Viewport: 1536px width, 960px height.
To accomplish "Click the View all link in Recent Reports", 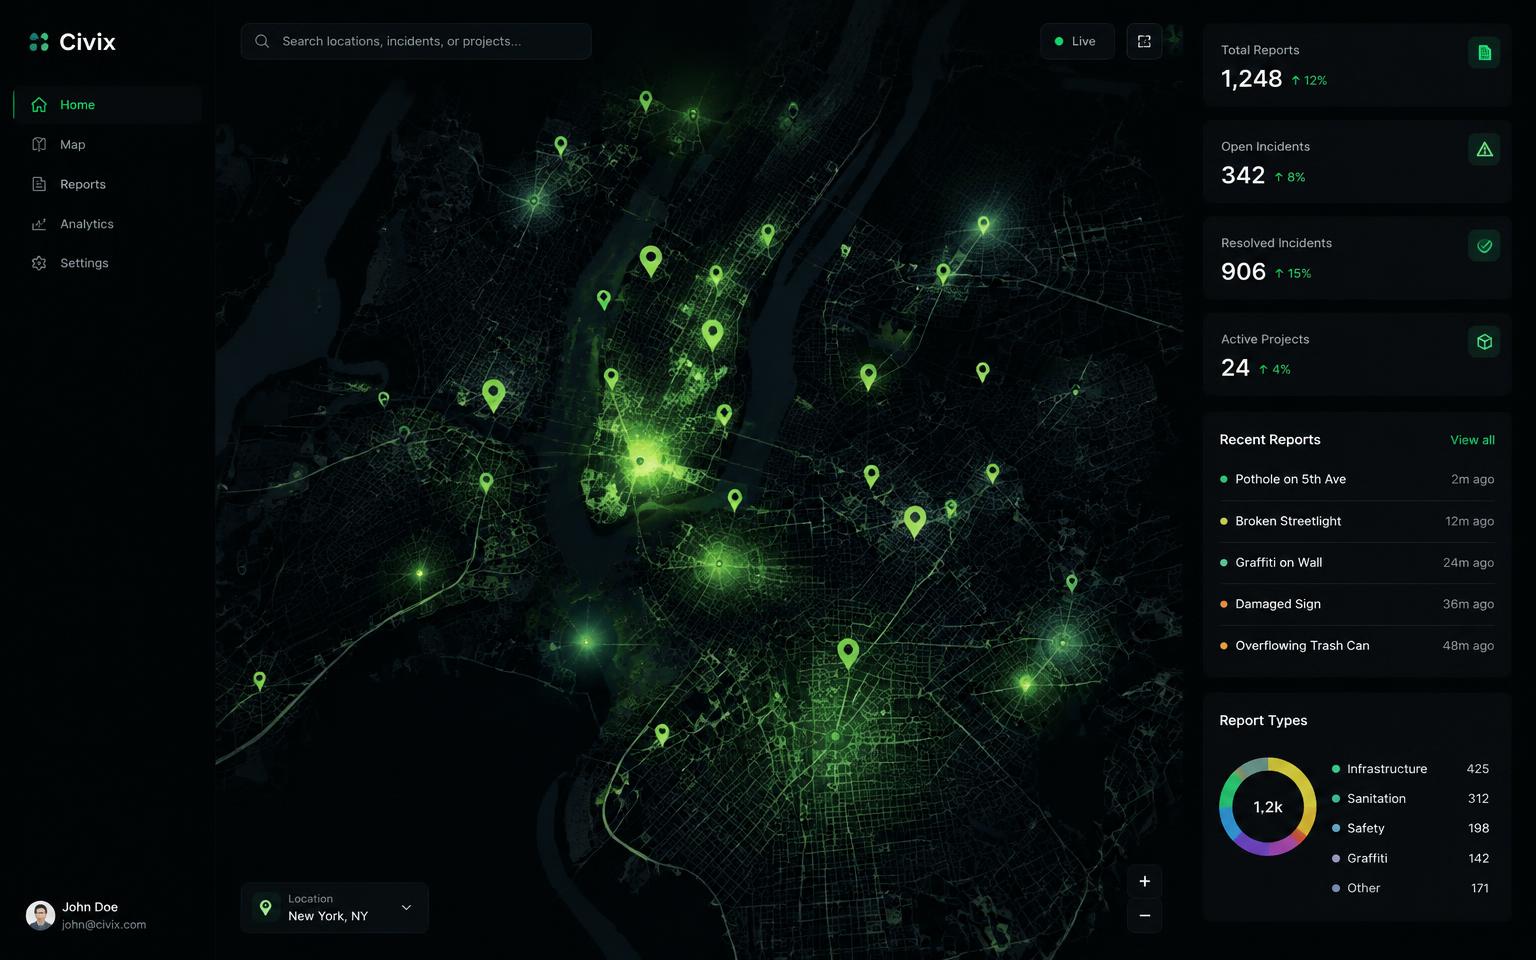I will pyautogui.click(x=1472, y=440).
